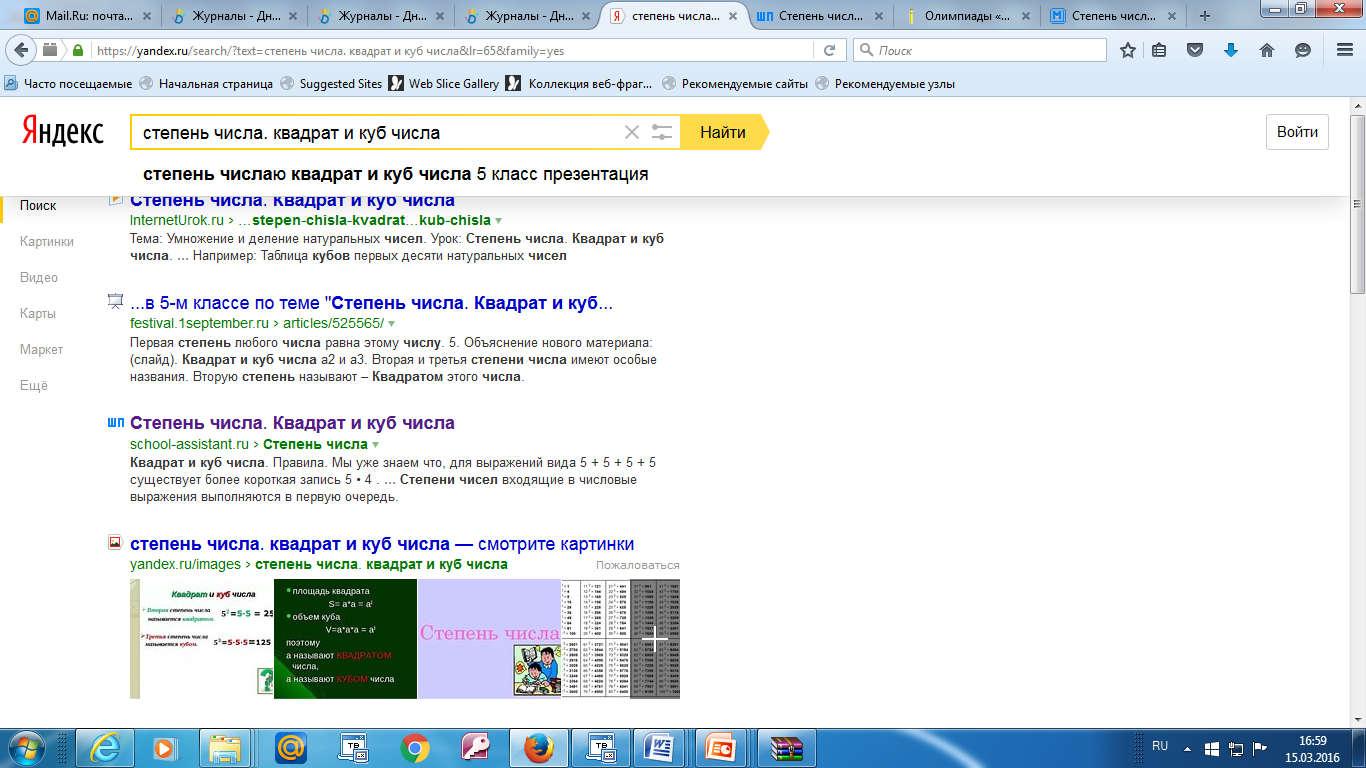Viewport: 1366px width, 768px height.
Task: Open the bookmarks list icon
Action: (1159, 50)
